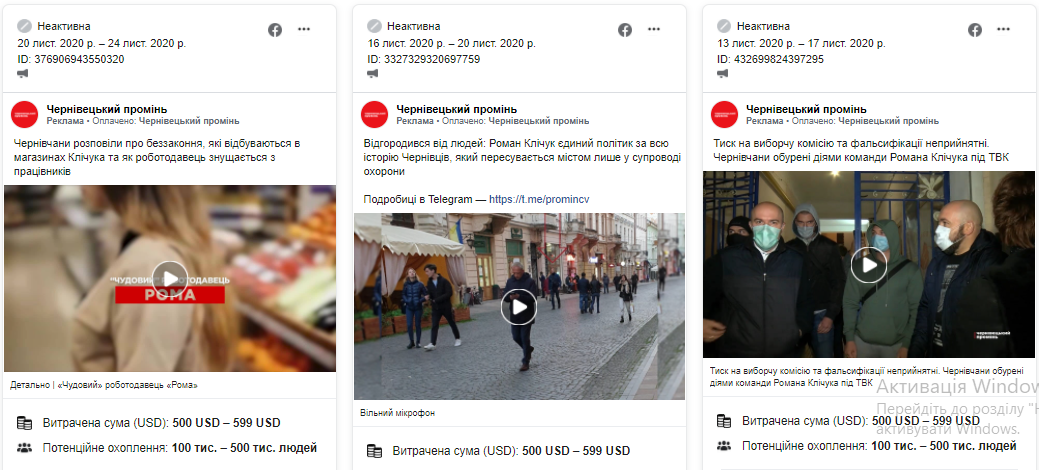Screen dimensions: 1039x470
Task: Open three-dot menu on ad ID 432699824397295
Action: (x=1004, y=29)
